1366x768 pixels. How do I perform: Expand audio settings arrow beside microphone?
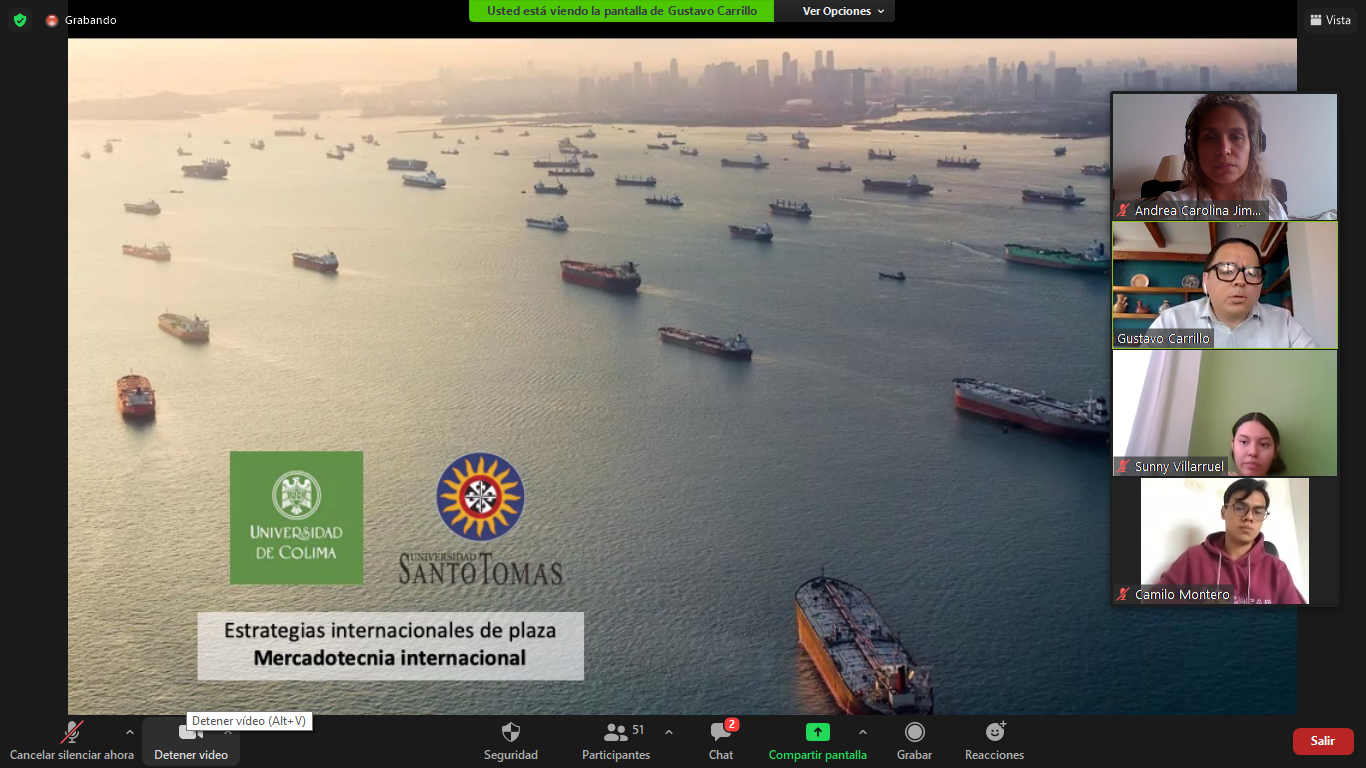point(129,732)
